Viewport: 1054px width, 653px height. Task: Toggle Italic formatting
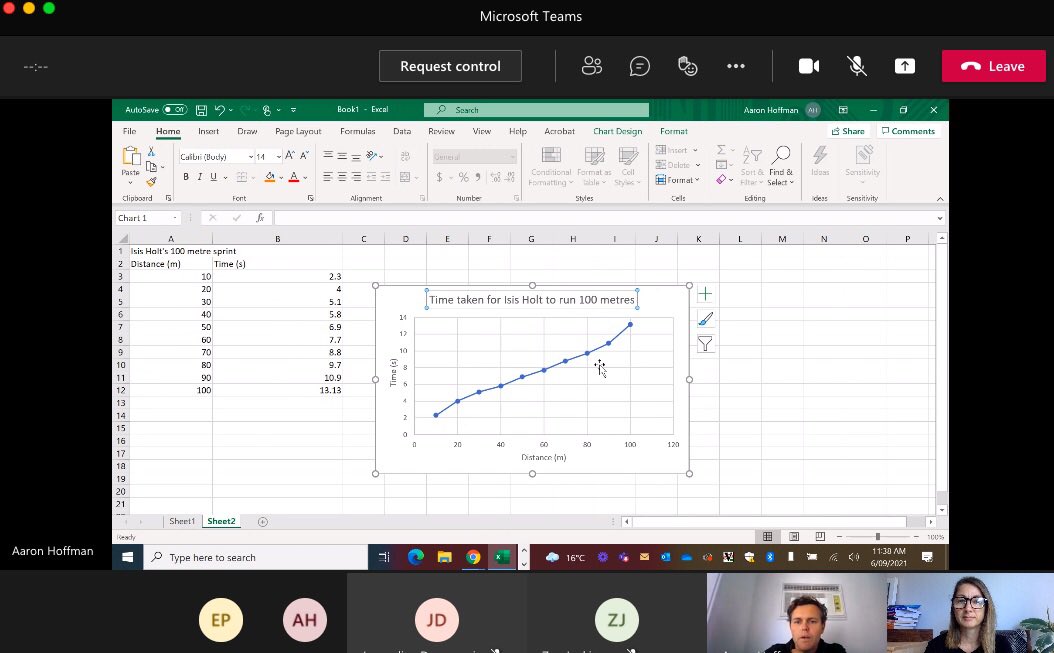click(200, 177)
